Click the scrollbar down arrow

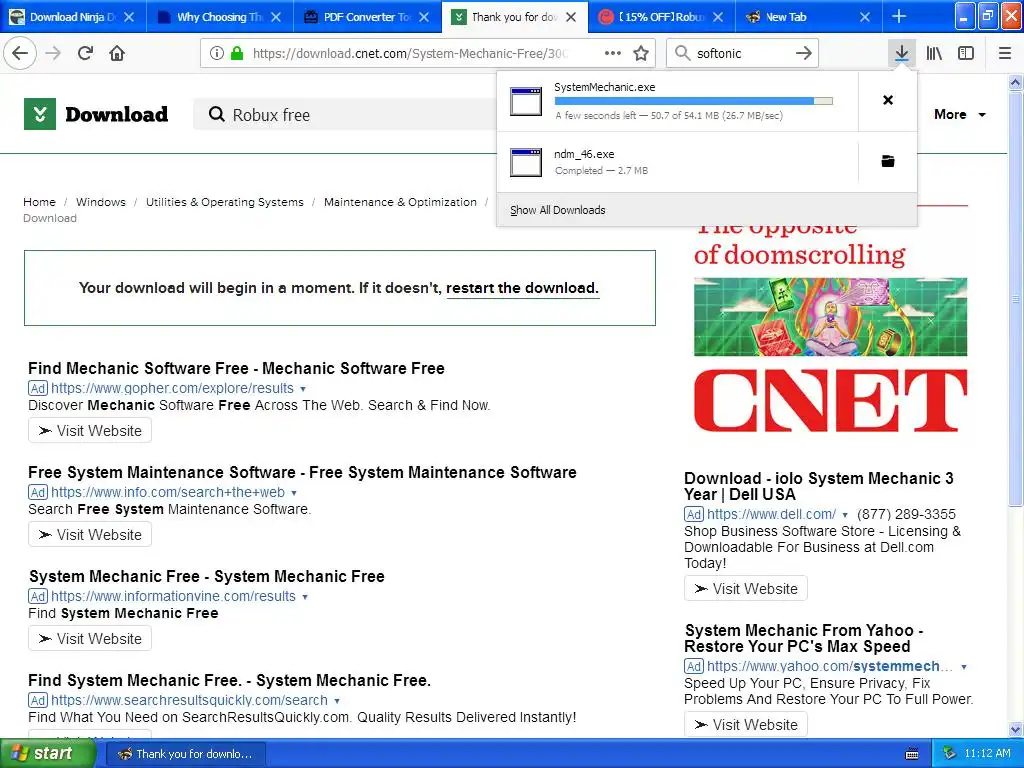coord(1016,729)
